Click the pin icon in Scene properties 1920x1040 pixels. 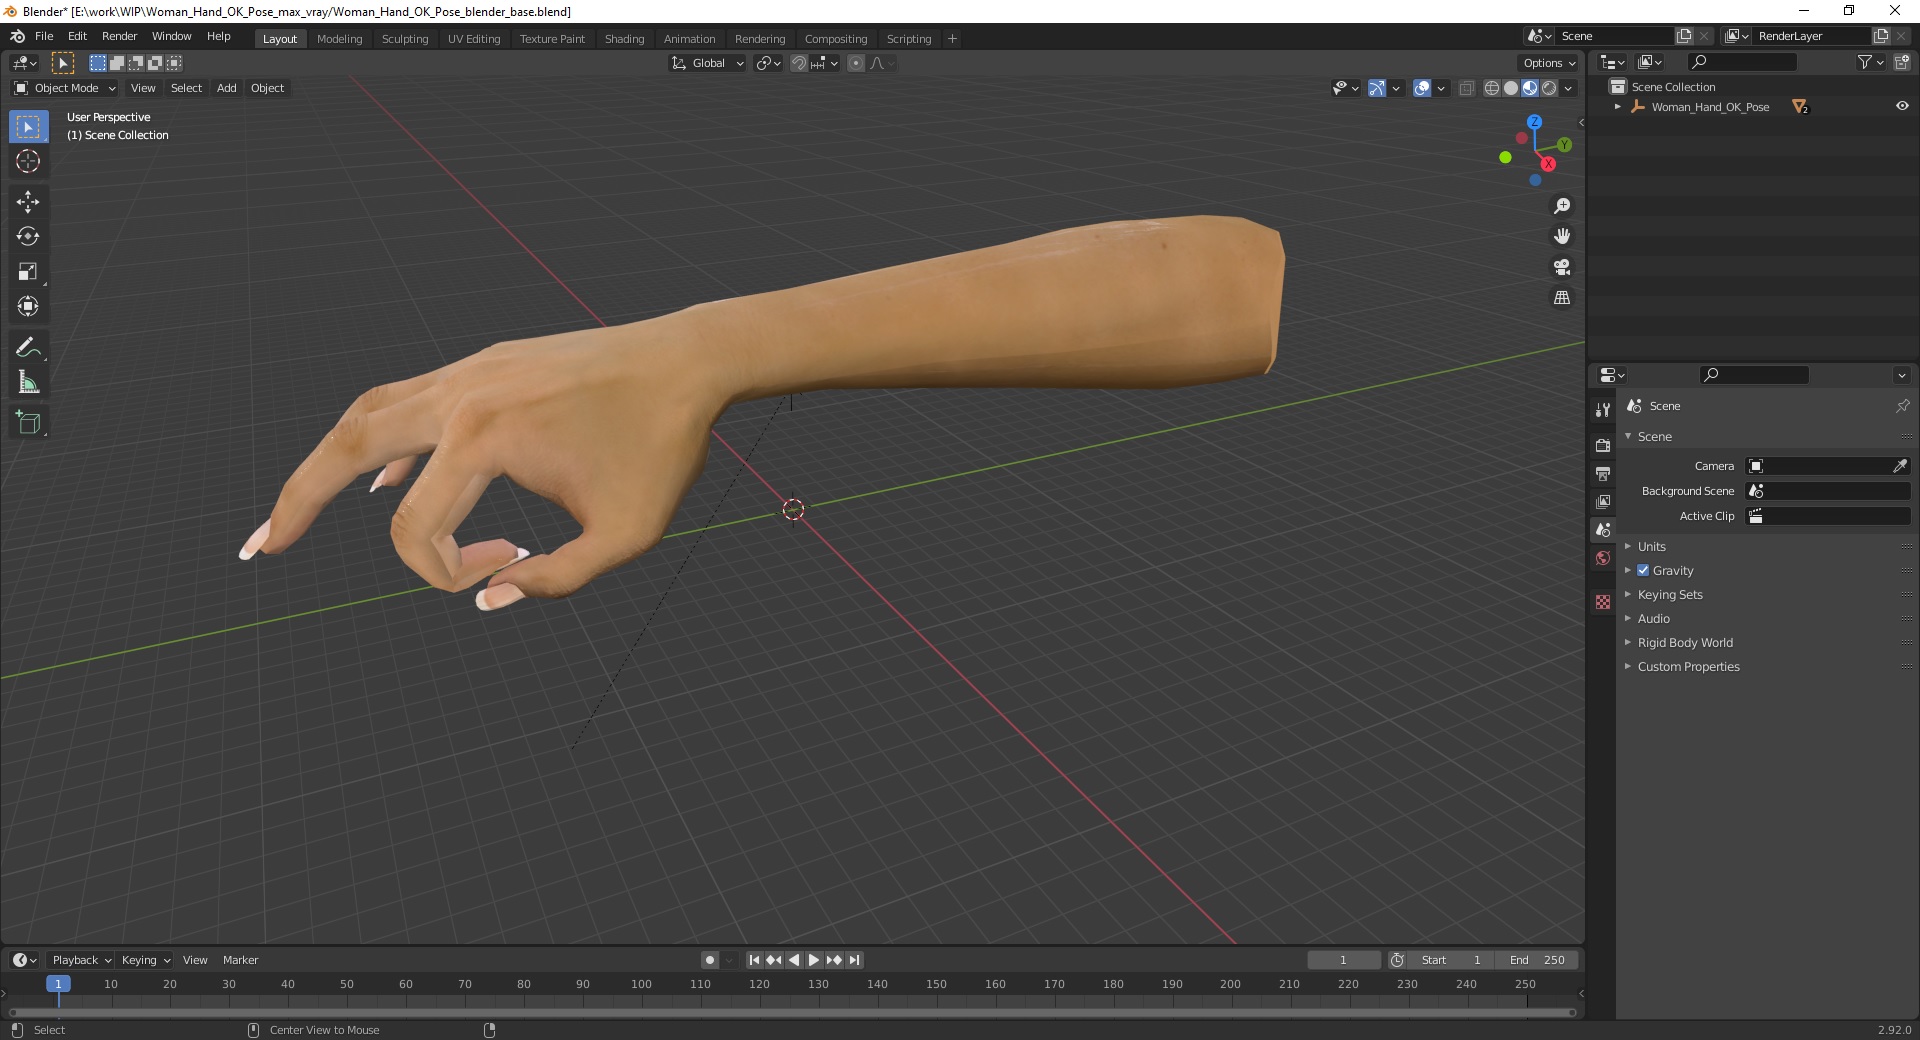[x=1902, y=406]
